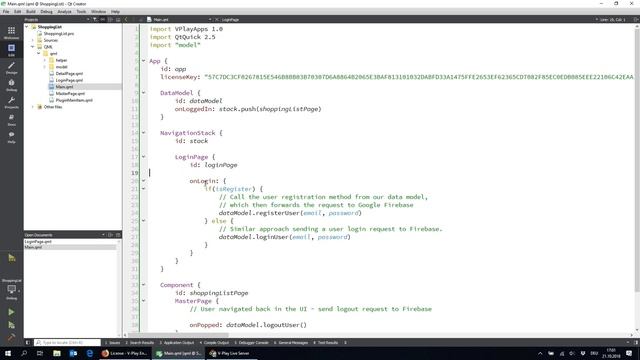Viewport: 640px width, 360px height.
Task: Split the editor view in the top right
Action: [636, 19]
